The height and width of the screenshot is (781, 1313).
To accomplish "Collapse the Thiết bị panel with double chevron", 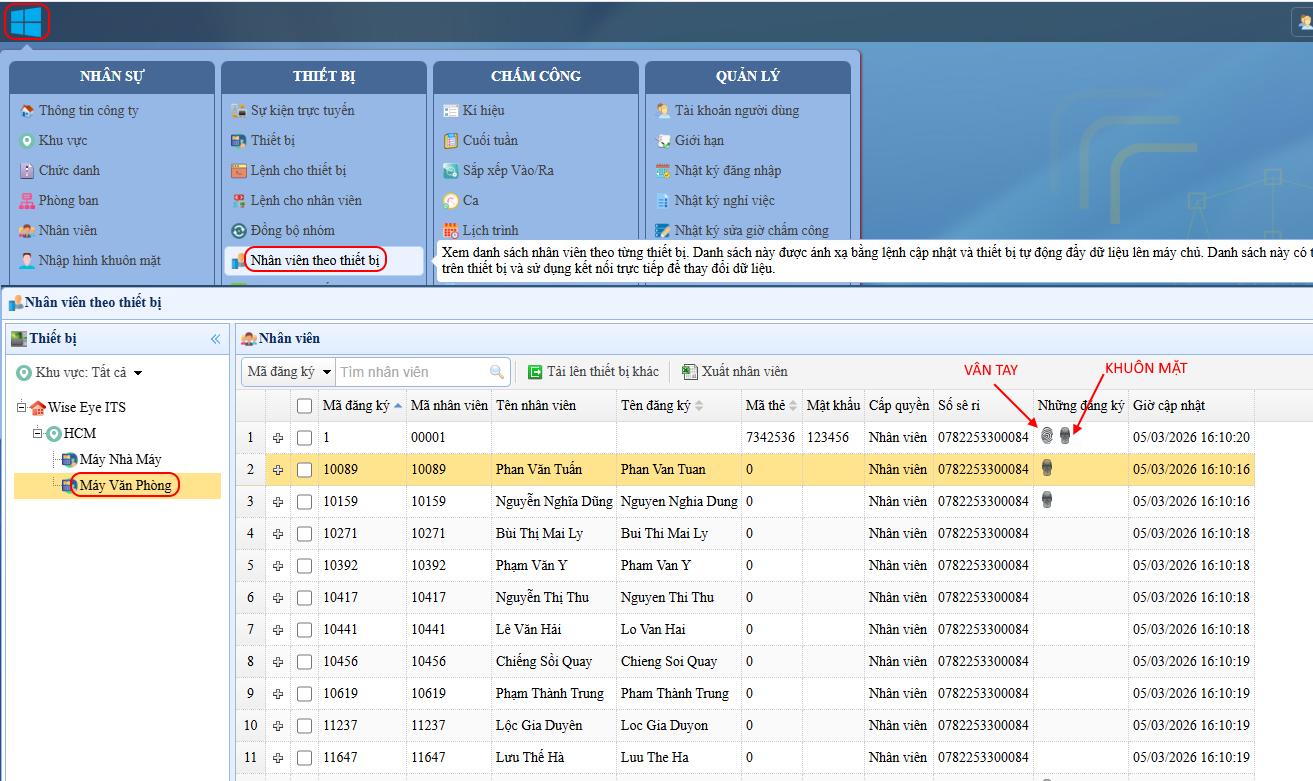I will (x=215, y=339).
